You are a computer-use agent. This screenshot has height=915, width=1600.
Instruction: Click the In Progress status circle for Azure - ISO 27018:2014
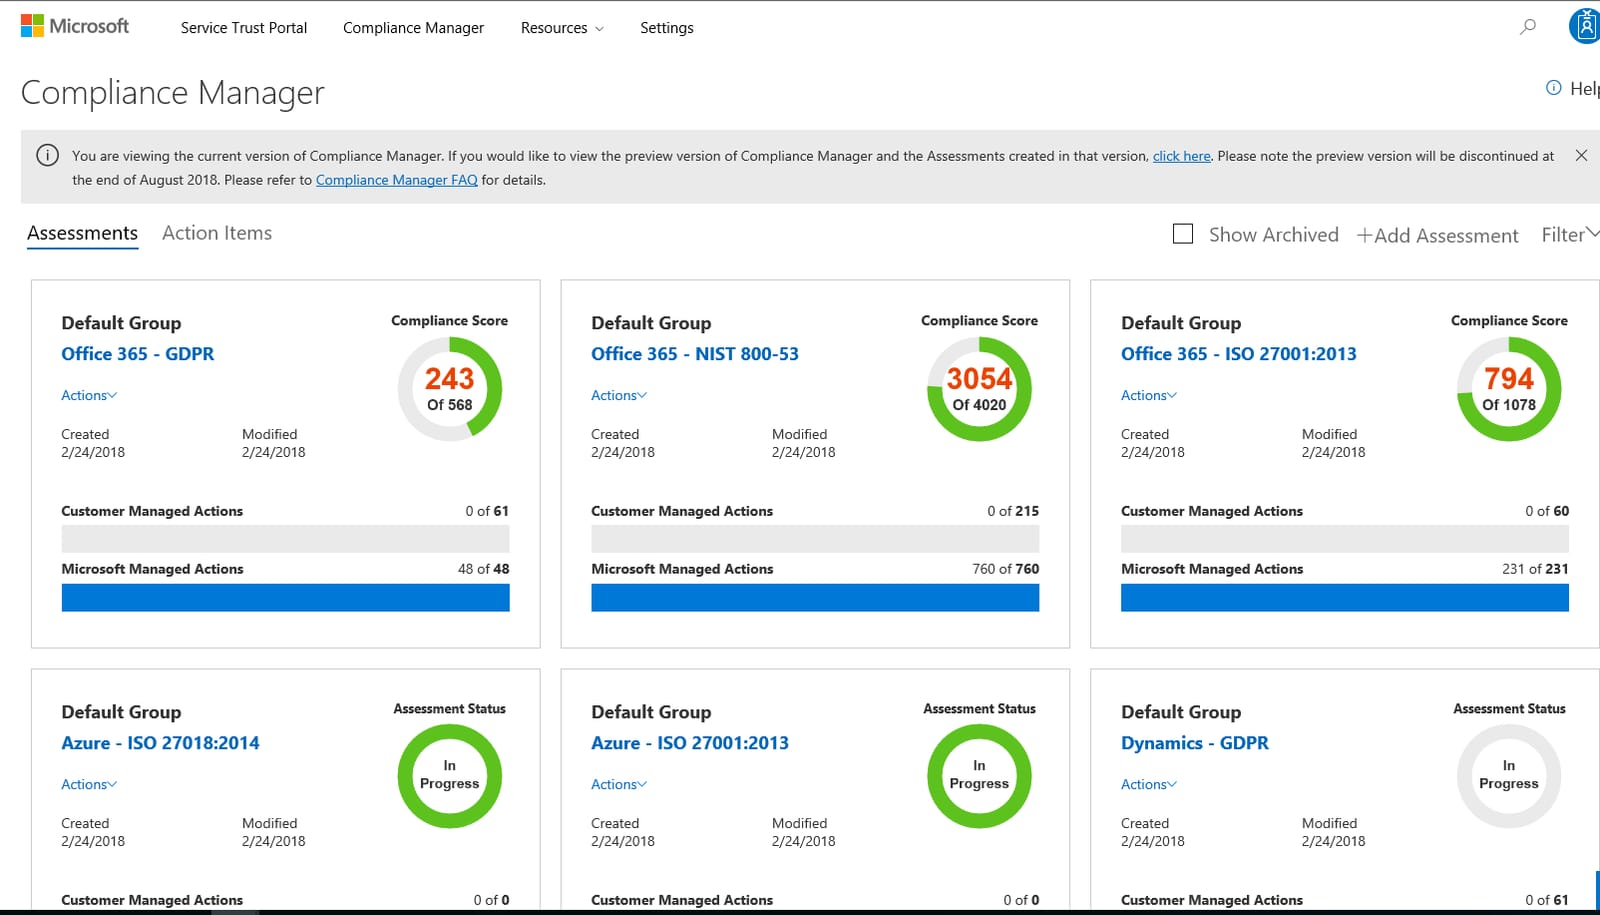tap(449, 777)
